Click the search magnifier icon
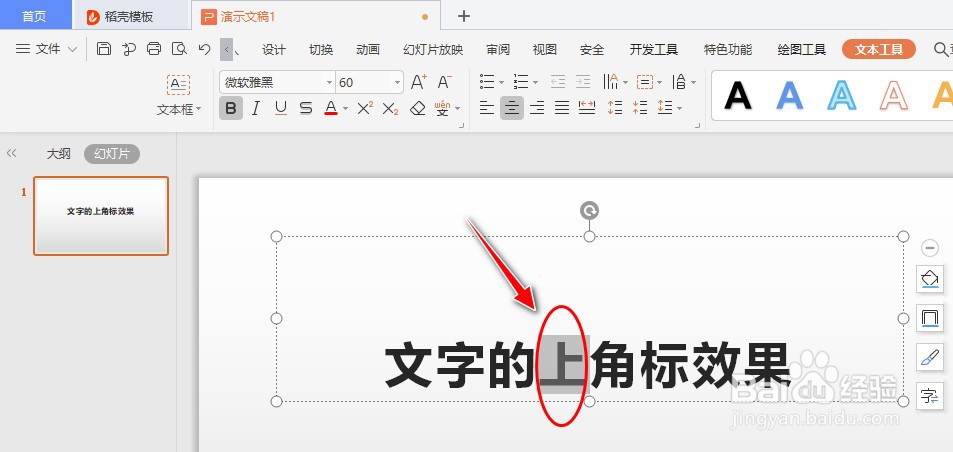The height and width of the screenshot is (452, 953). coord(940,49)
